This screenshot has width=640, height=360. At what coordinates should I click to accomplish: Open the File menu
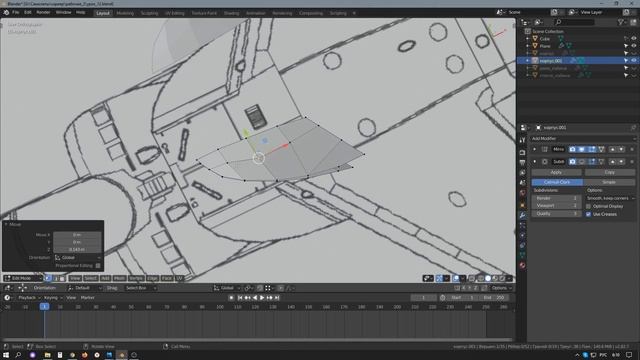click(16, 13)
